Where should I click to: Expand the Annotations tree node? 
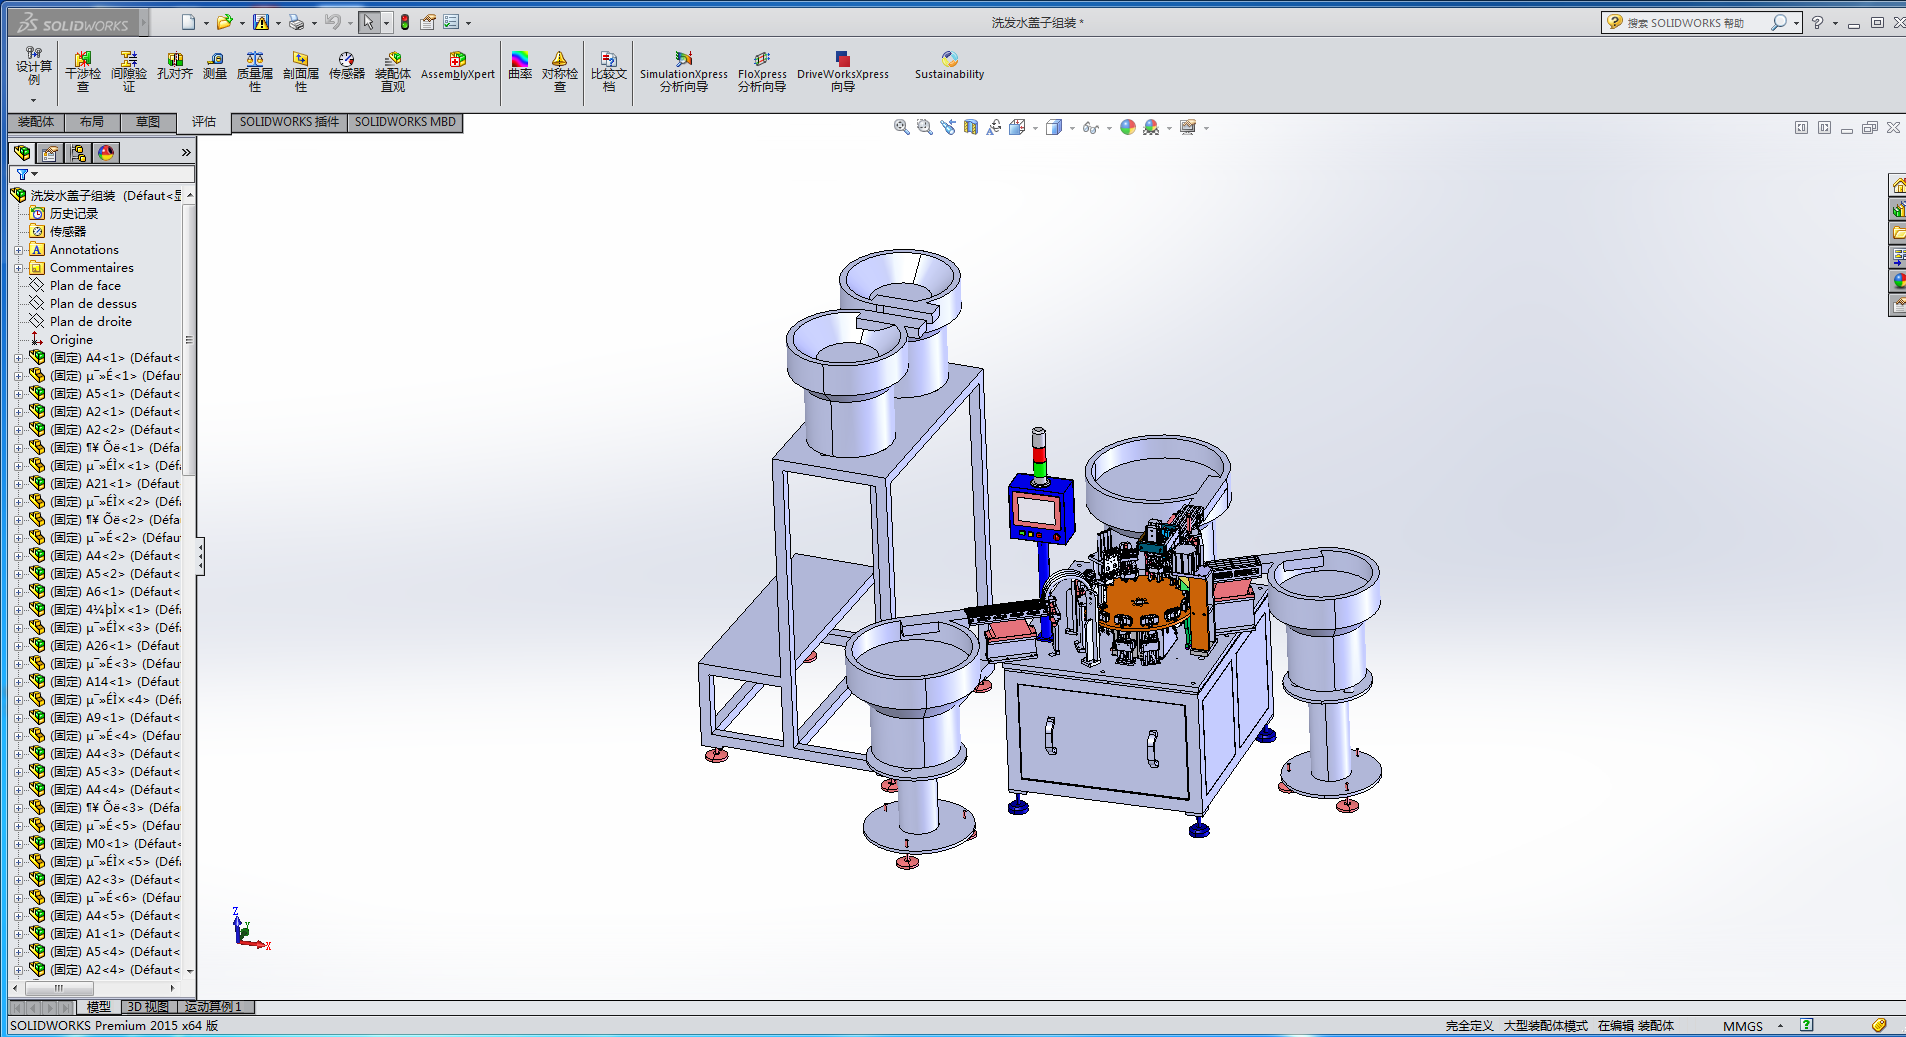[18, 250]
